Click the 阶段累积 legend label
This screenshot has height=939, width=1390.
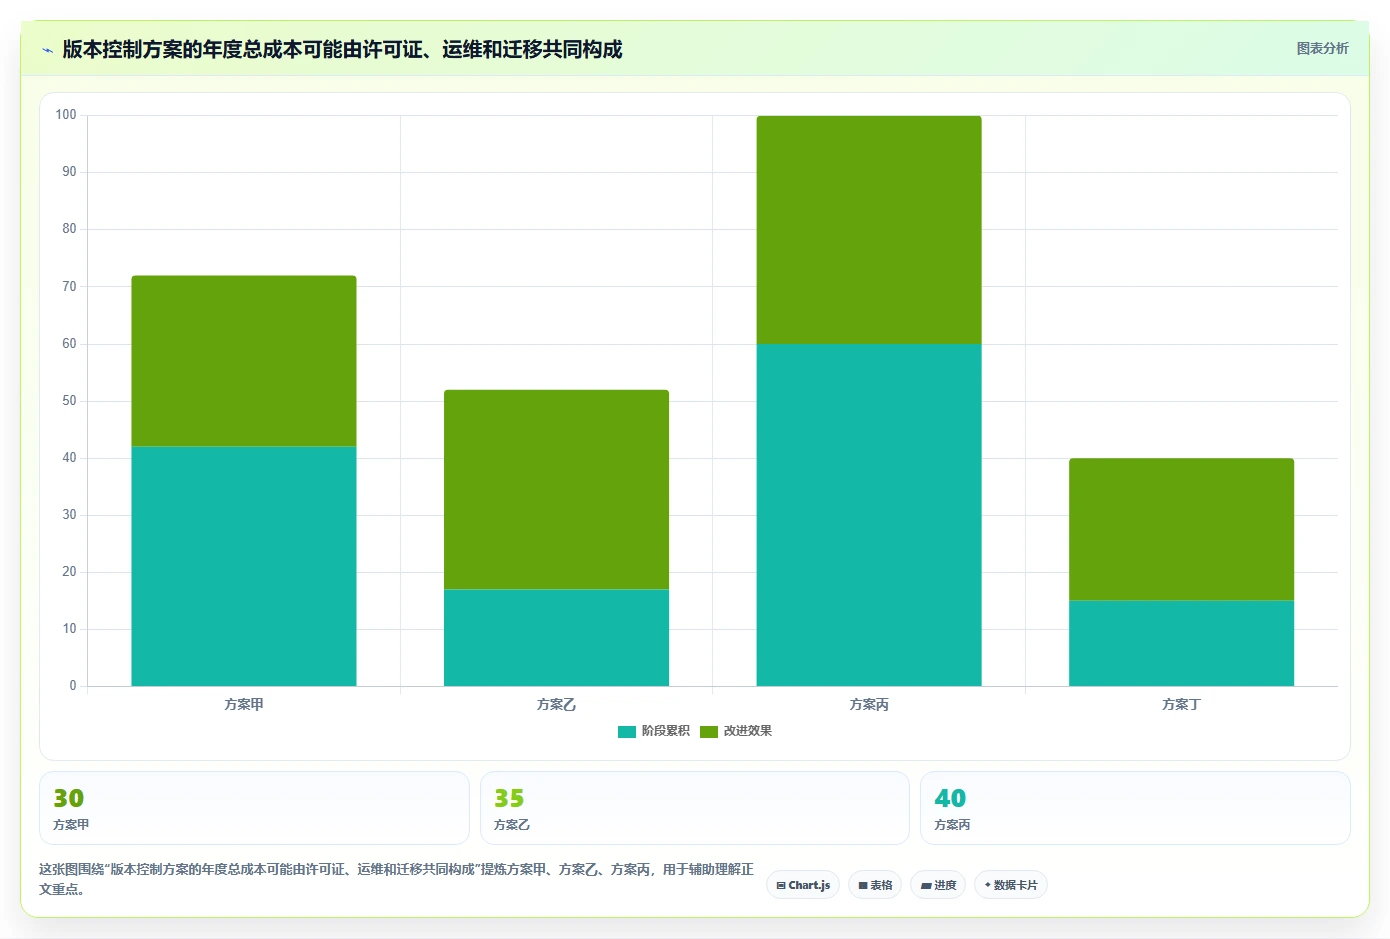(666, 731)
